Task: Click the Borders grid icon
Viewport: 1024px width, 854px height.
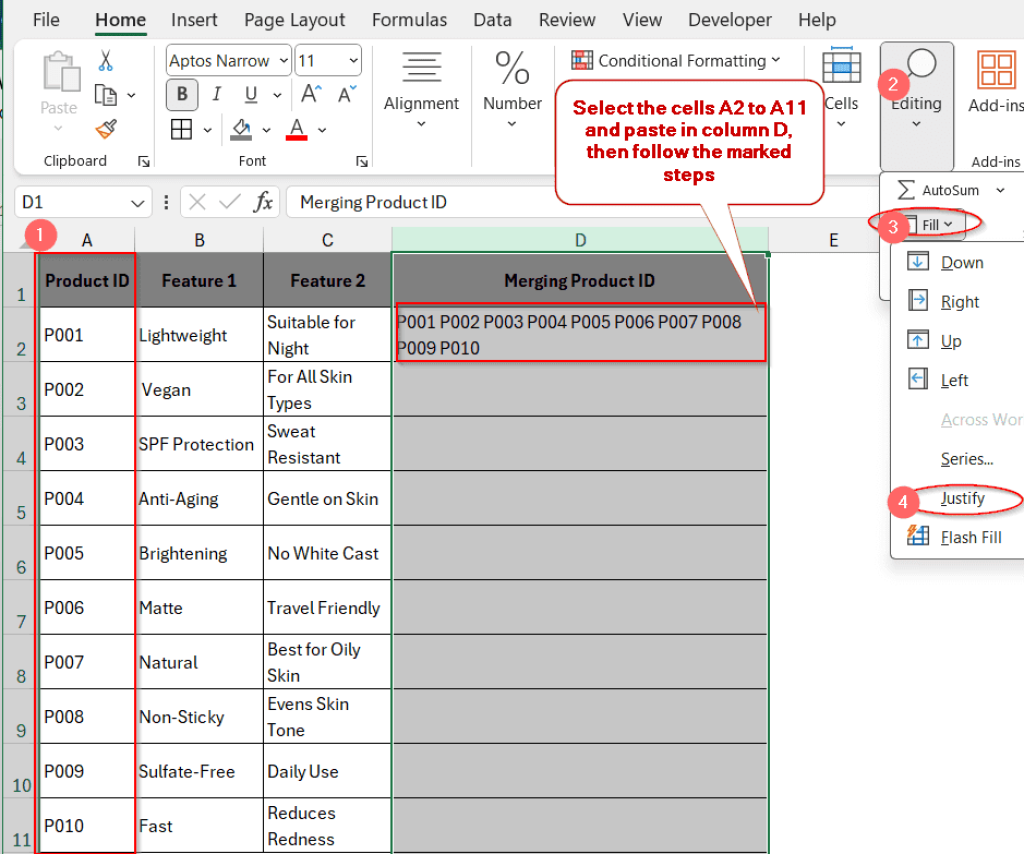Action: tap(179, 128)
